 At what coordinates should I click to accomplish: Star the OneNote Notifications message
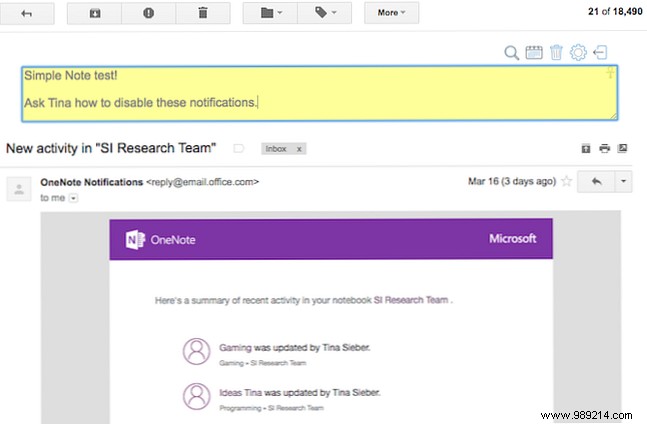click(567, 181)
